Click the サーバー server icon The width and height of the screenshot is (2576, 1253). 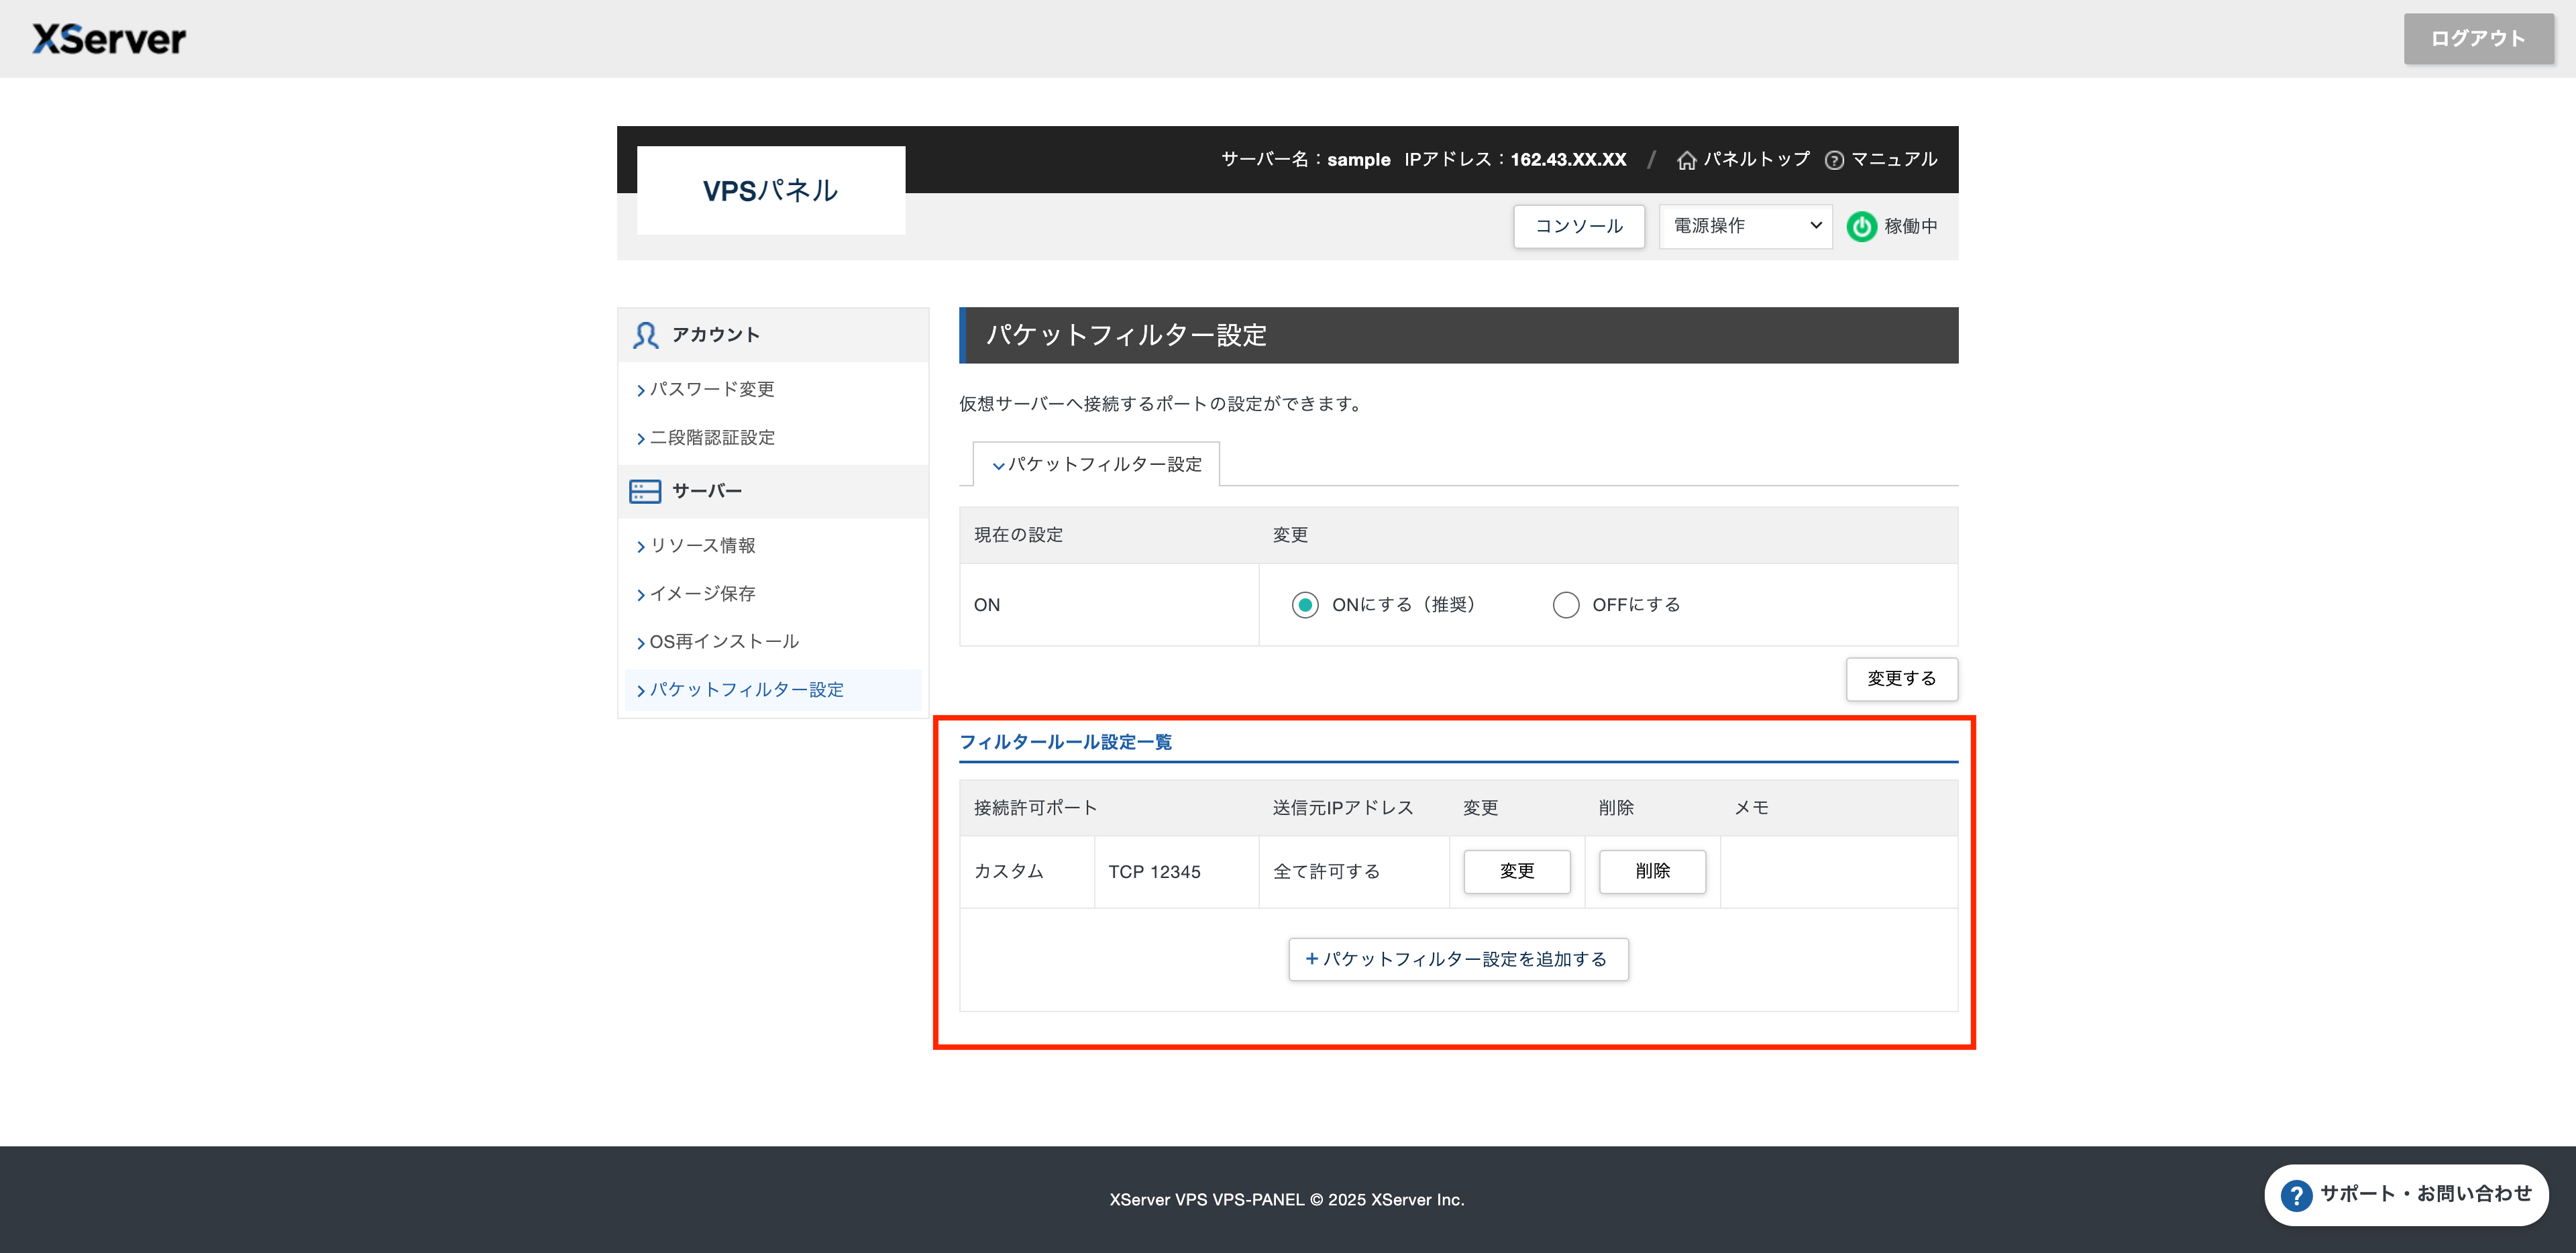[645, 491]
